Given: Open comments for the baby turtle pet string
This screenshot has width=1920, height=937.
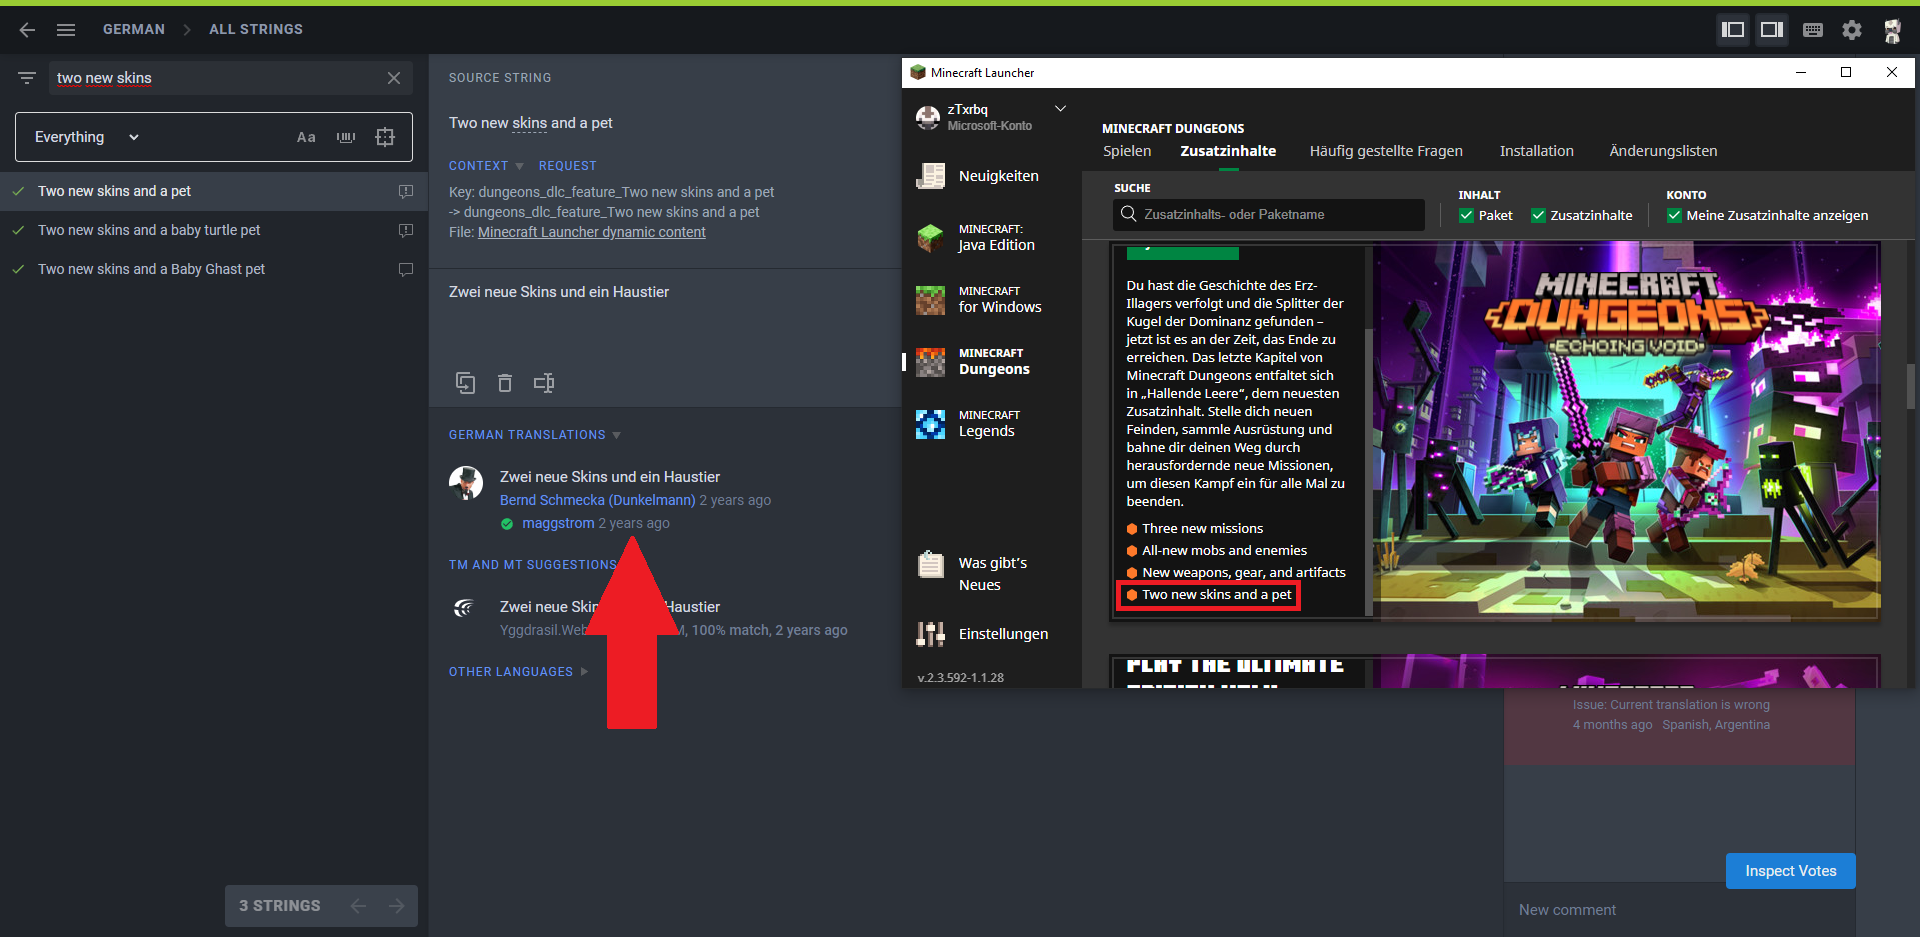Looking at the screenshot, I should 406,230.
